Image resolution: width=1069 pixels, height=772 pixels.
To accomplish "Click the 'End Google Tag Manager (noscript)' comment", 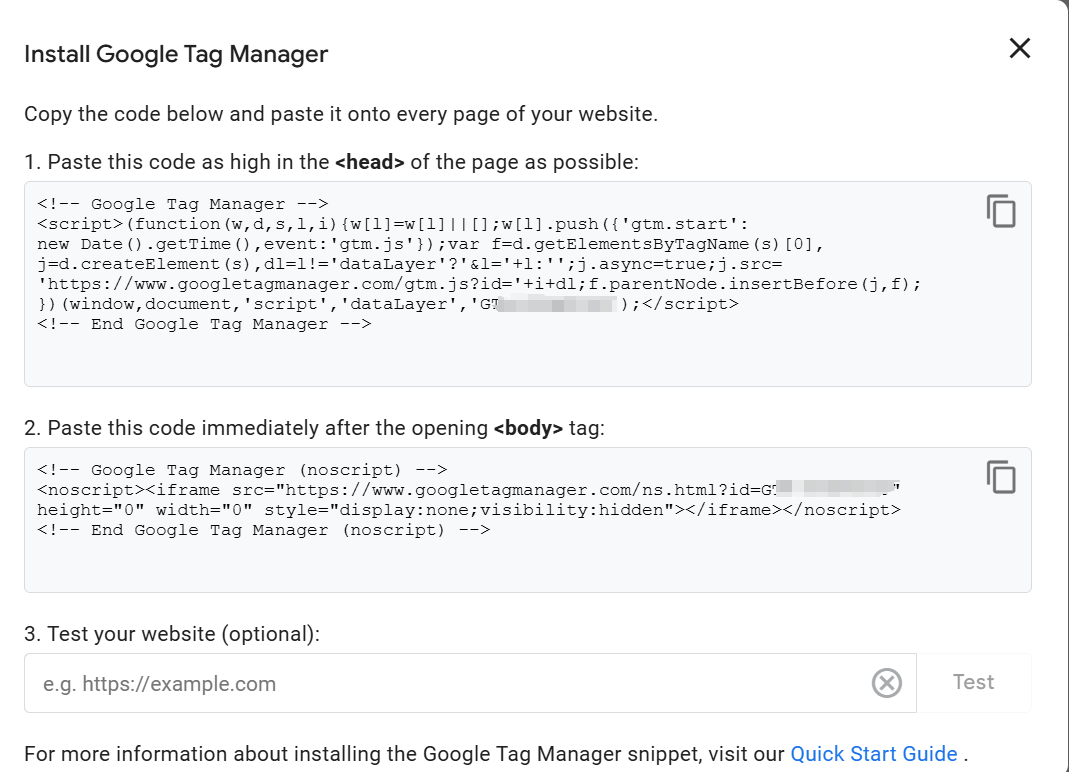I will coord(263,530).
